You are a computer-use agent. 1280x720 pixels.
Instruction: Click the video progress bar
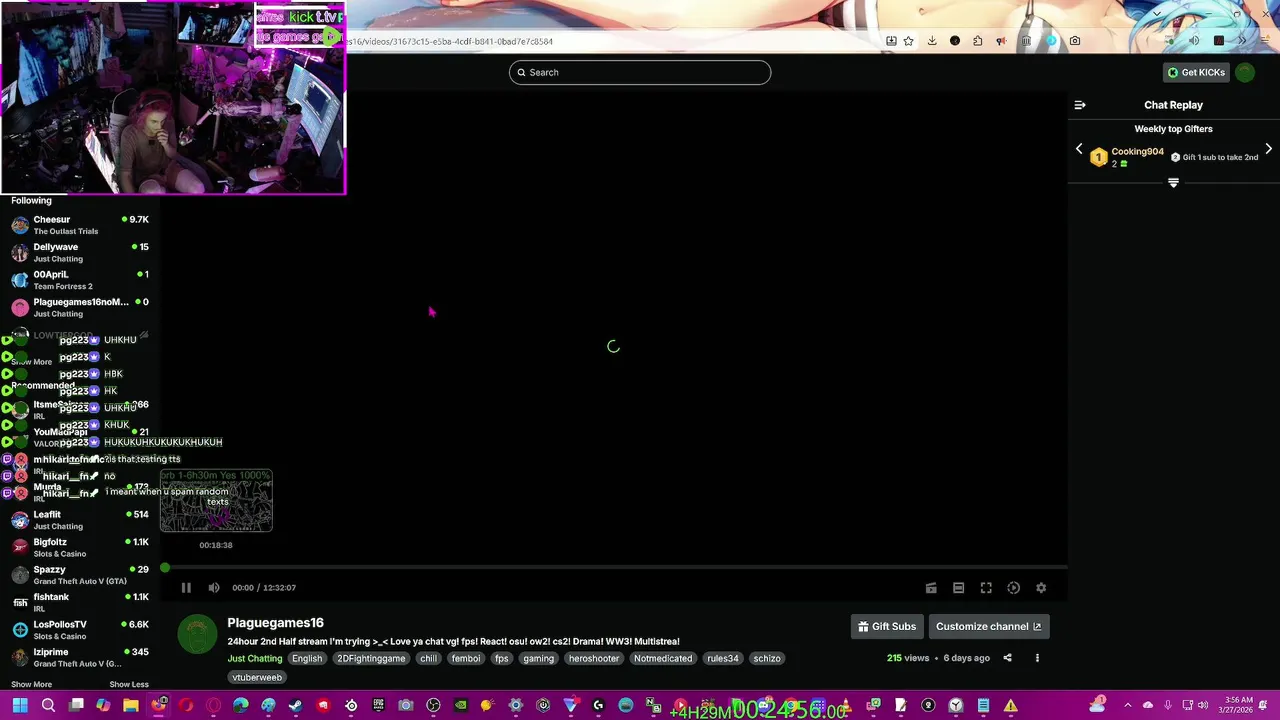point(614,568)
